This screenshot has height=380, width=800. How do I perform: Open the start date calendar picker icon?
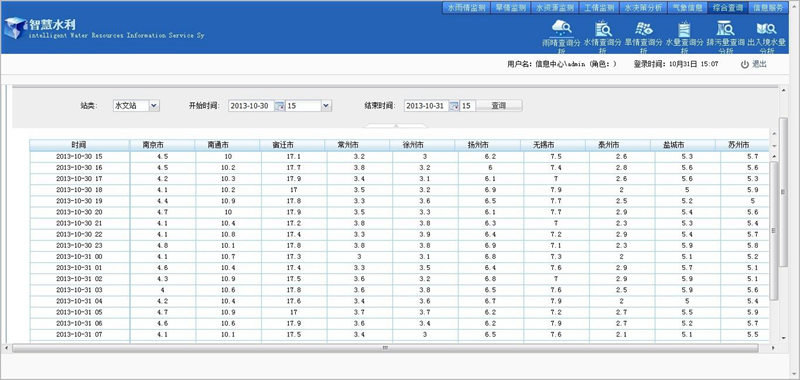pyautogui.click(x=280, y=106)
